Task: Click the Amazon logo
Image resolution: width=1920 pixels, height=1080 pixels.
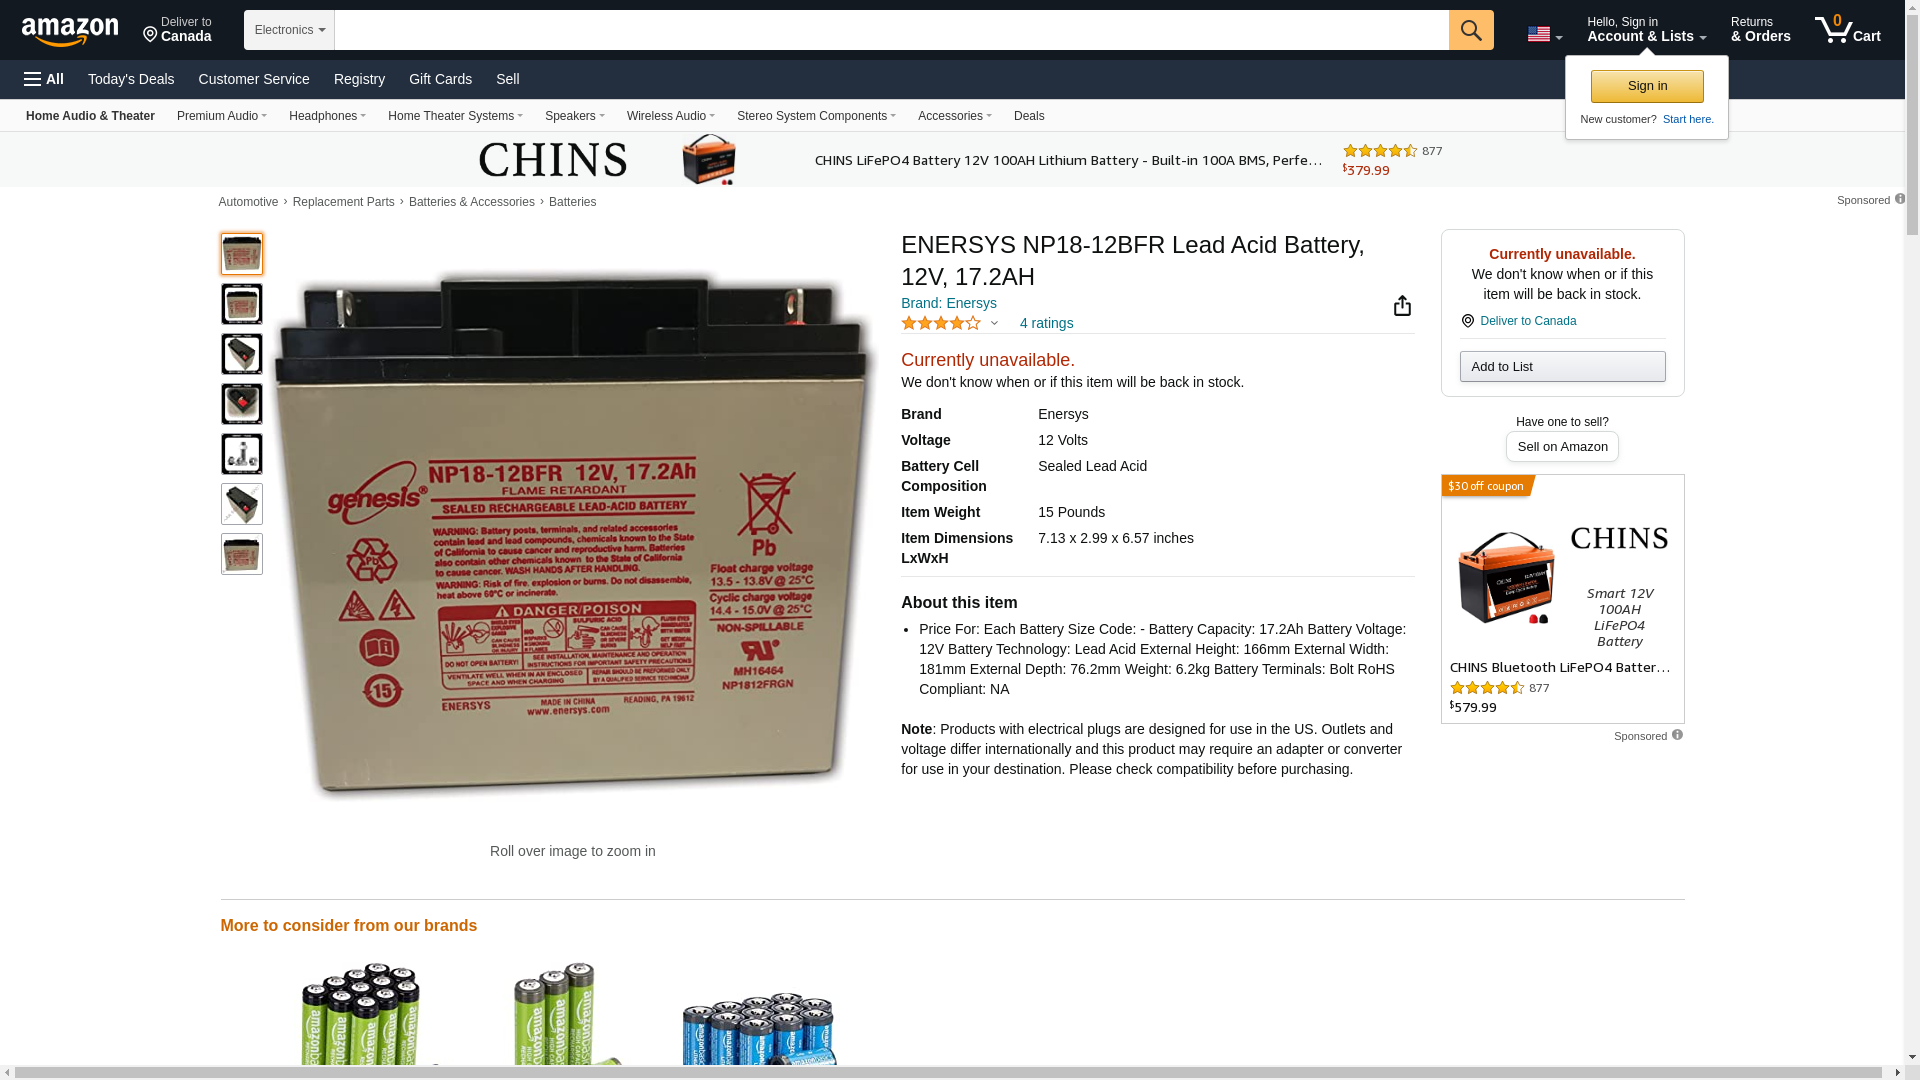Action: [70, 31]
